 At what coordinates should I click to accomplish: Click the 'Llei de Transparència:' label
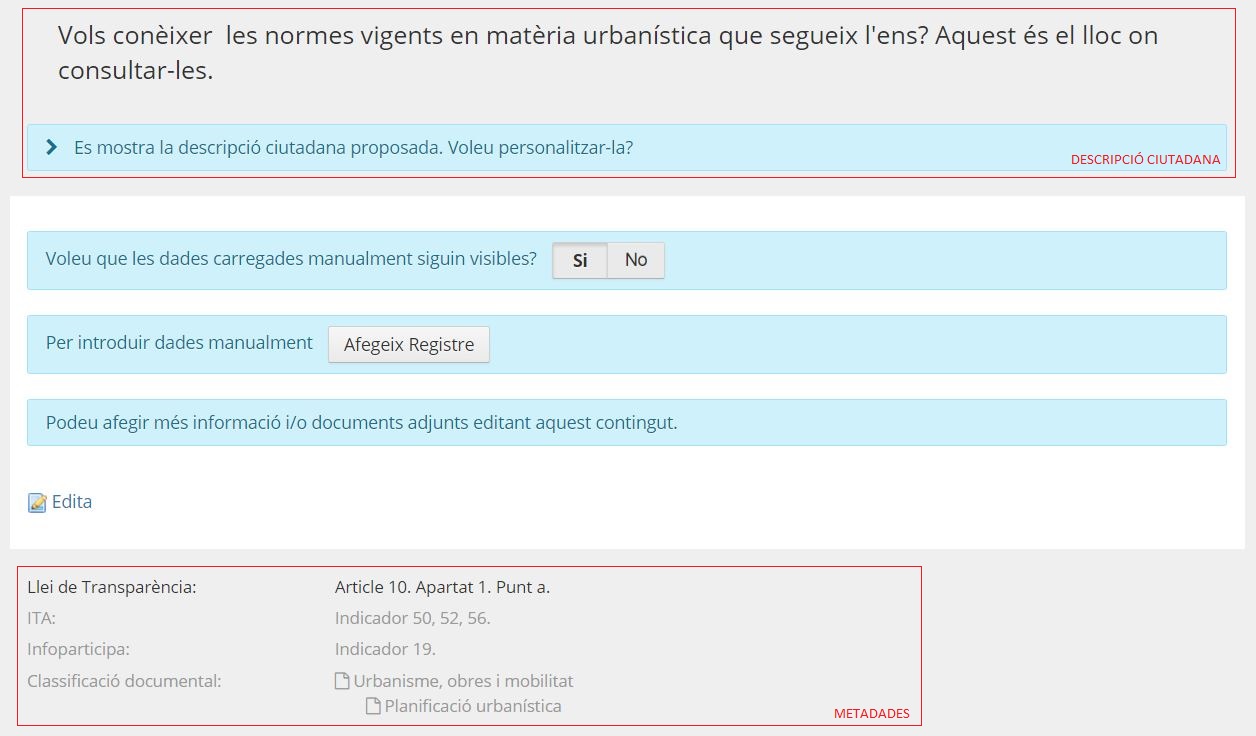[112, 587]
